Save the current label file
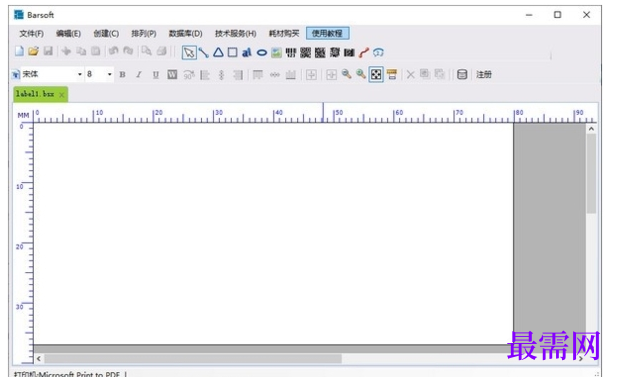 tap(48, 51)
